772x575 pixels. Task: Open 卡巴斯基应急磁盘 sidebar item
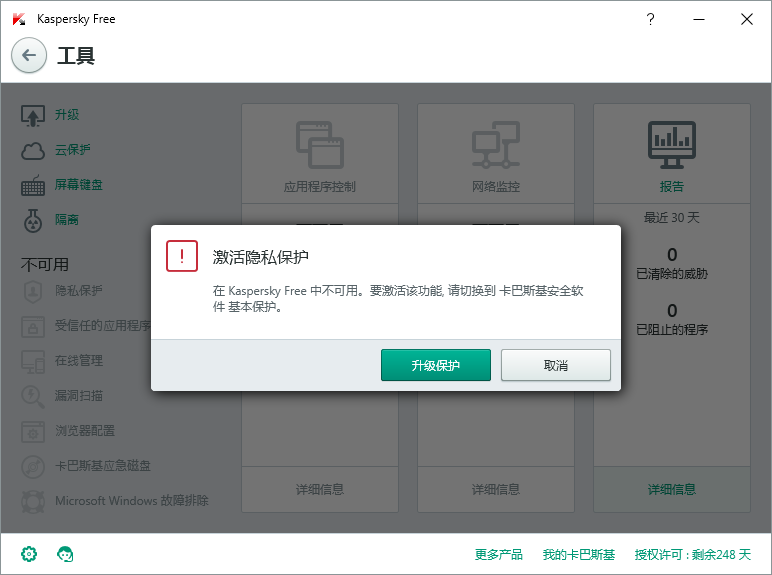click(x=102, y=466)
